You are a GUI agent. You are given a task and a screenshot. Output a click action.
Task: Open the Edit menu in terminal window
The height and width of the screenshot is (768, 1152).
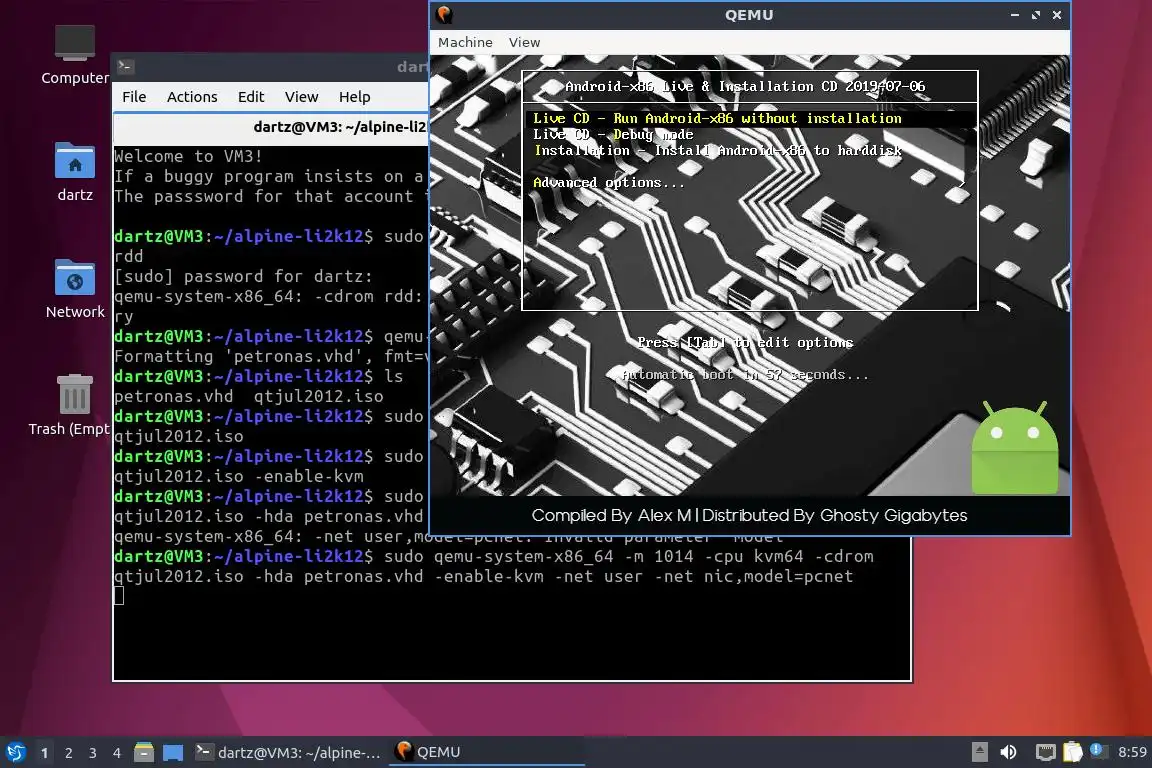(x=251, y=97)
